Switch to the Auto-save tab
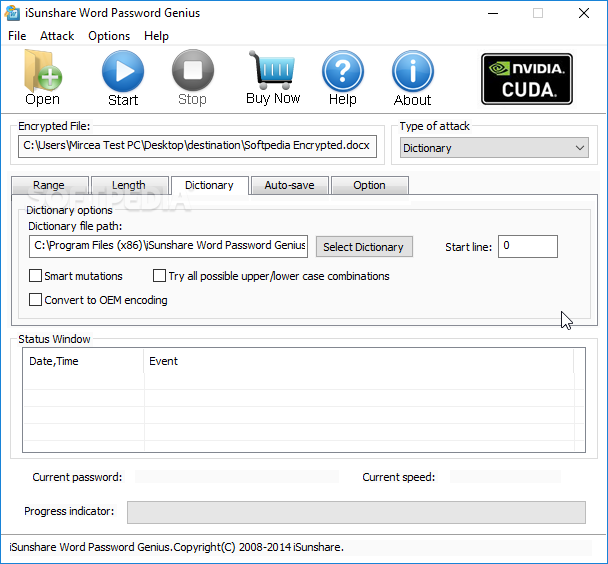 click(x=290, y=185)
